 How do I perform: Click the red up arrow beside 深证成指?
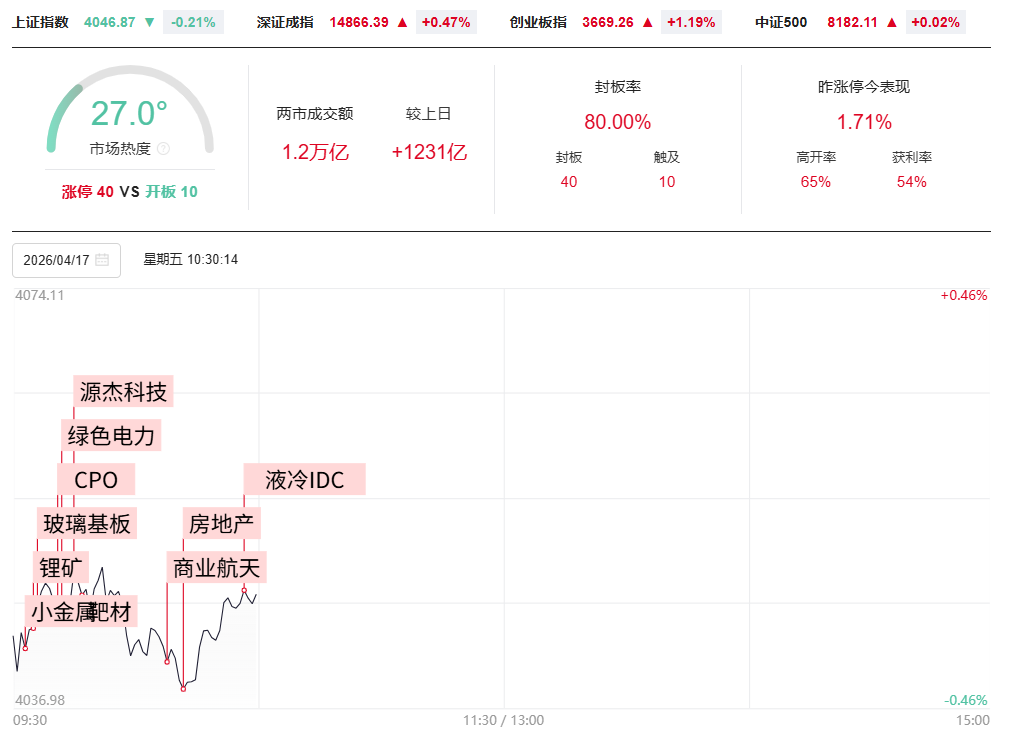pos(402,22)
